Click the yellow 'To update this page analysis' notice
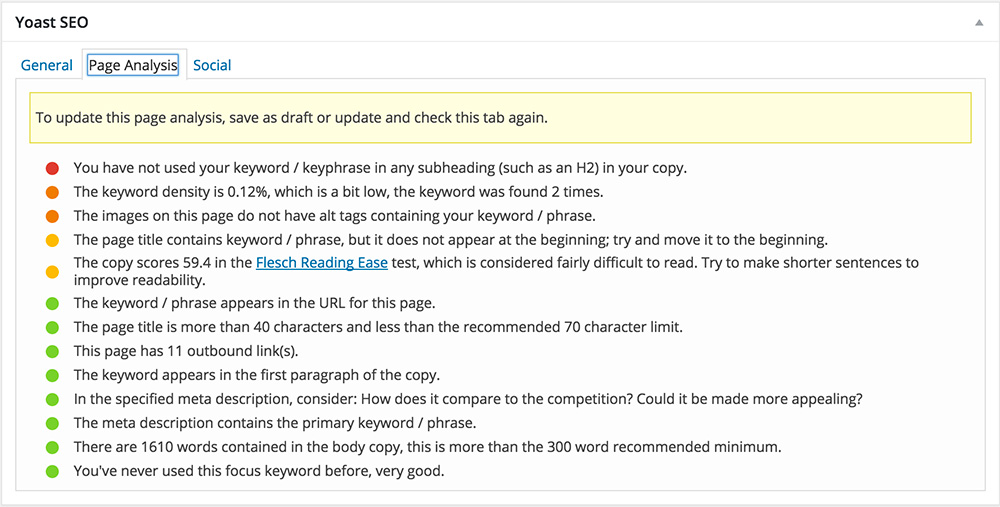 pyautogui.click(x=500, y=118)
